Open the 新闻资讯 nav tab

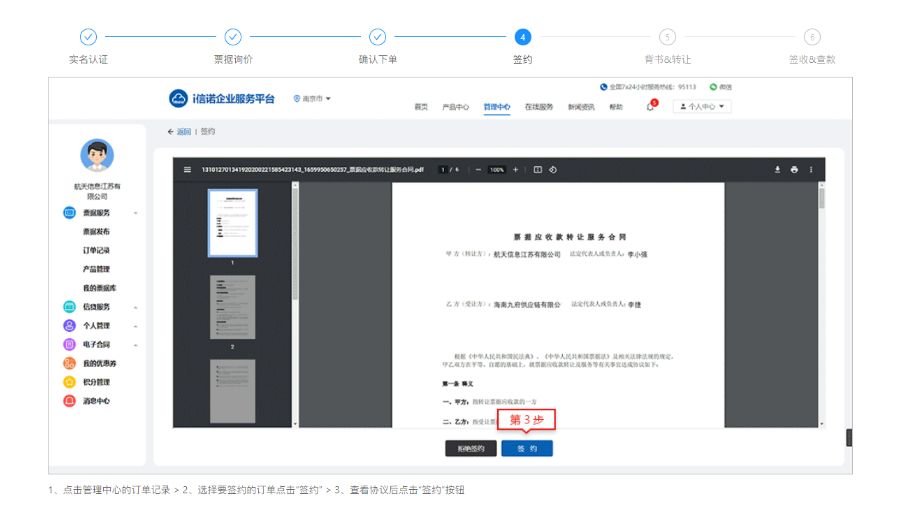[581, 107]
